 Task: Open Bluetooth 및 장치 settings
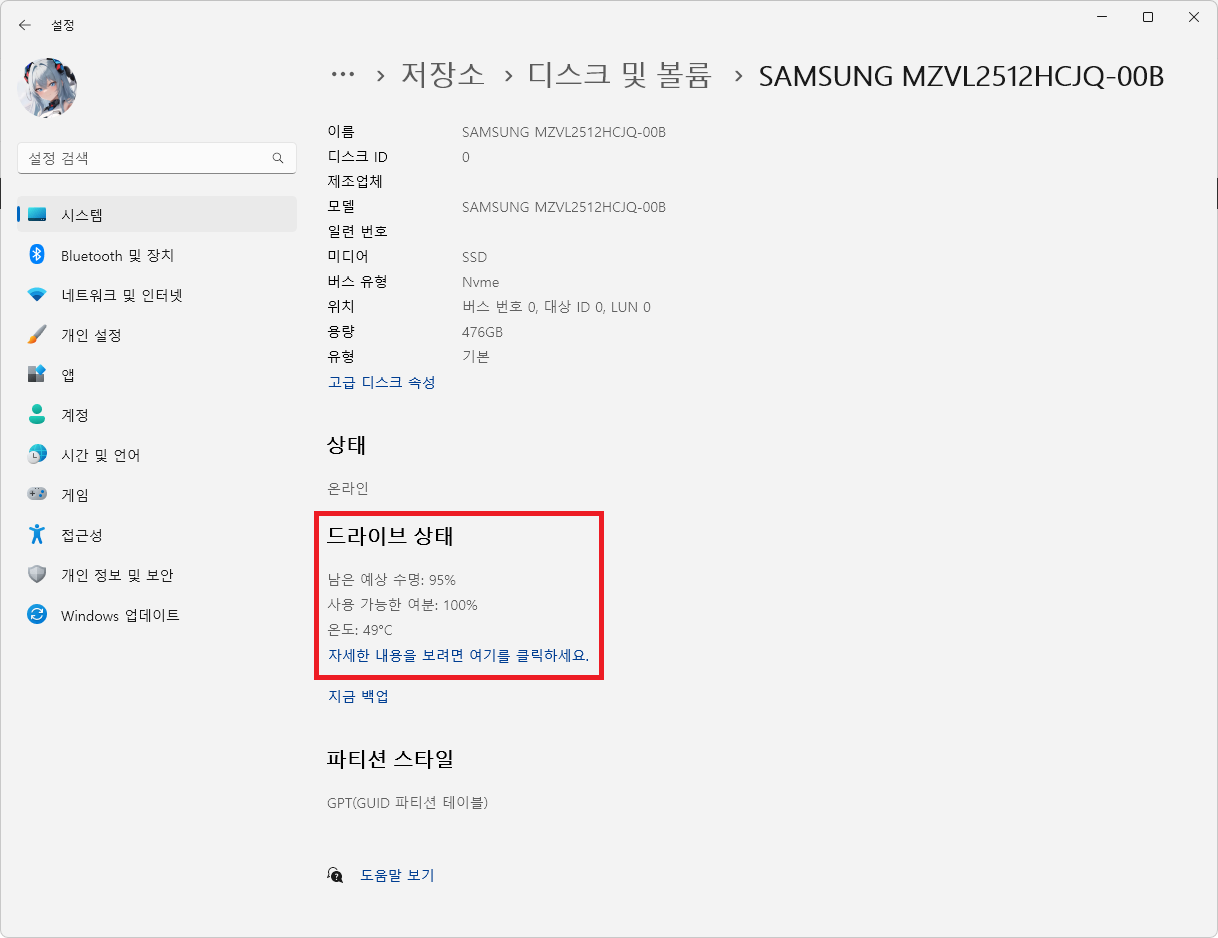pyautogui.click(x=157, y=255)
